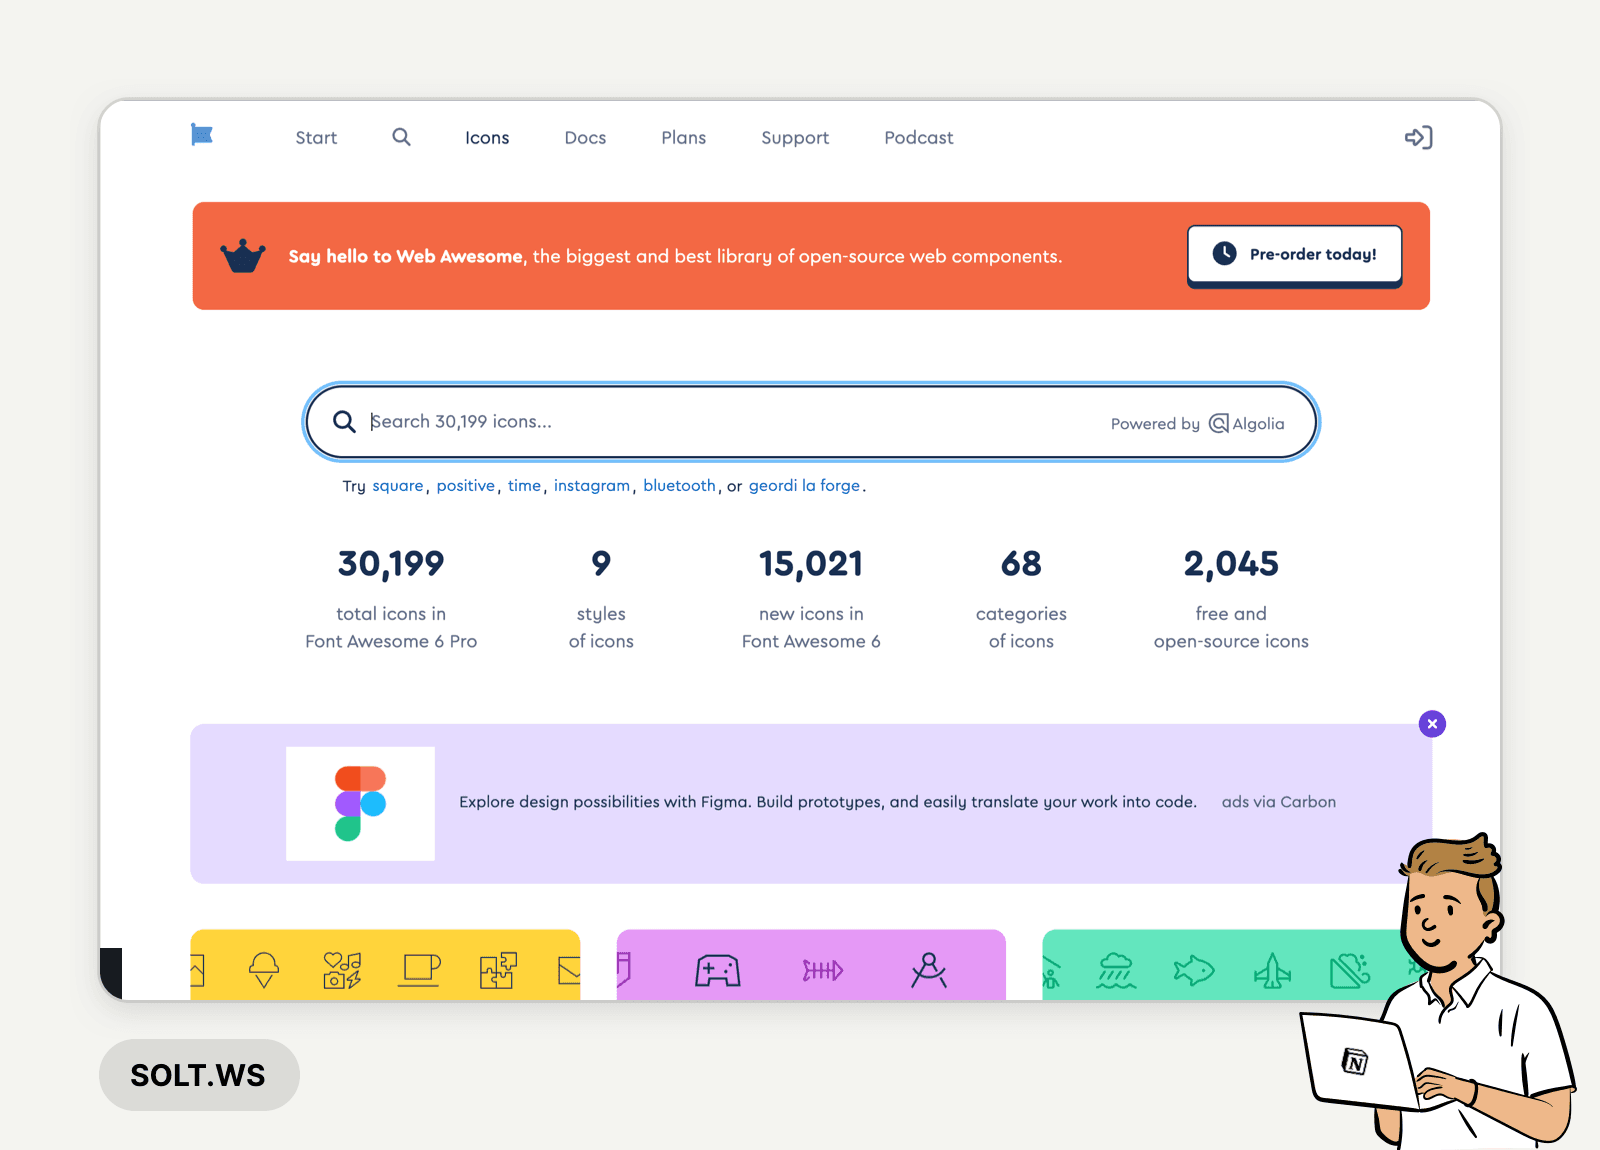This screenshot has width=1600, height=1150.
Task: Select the ice cream cone icon
Action: pyautogui.click(x=264, y=969)
